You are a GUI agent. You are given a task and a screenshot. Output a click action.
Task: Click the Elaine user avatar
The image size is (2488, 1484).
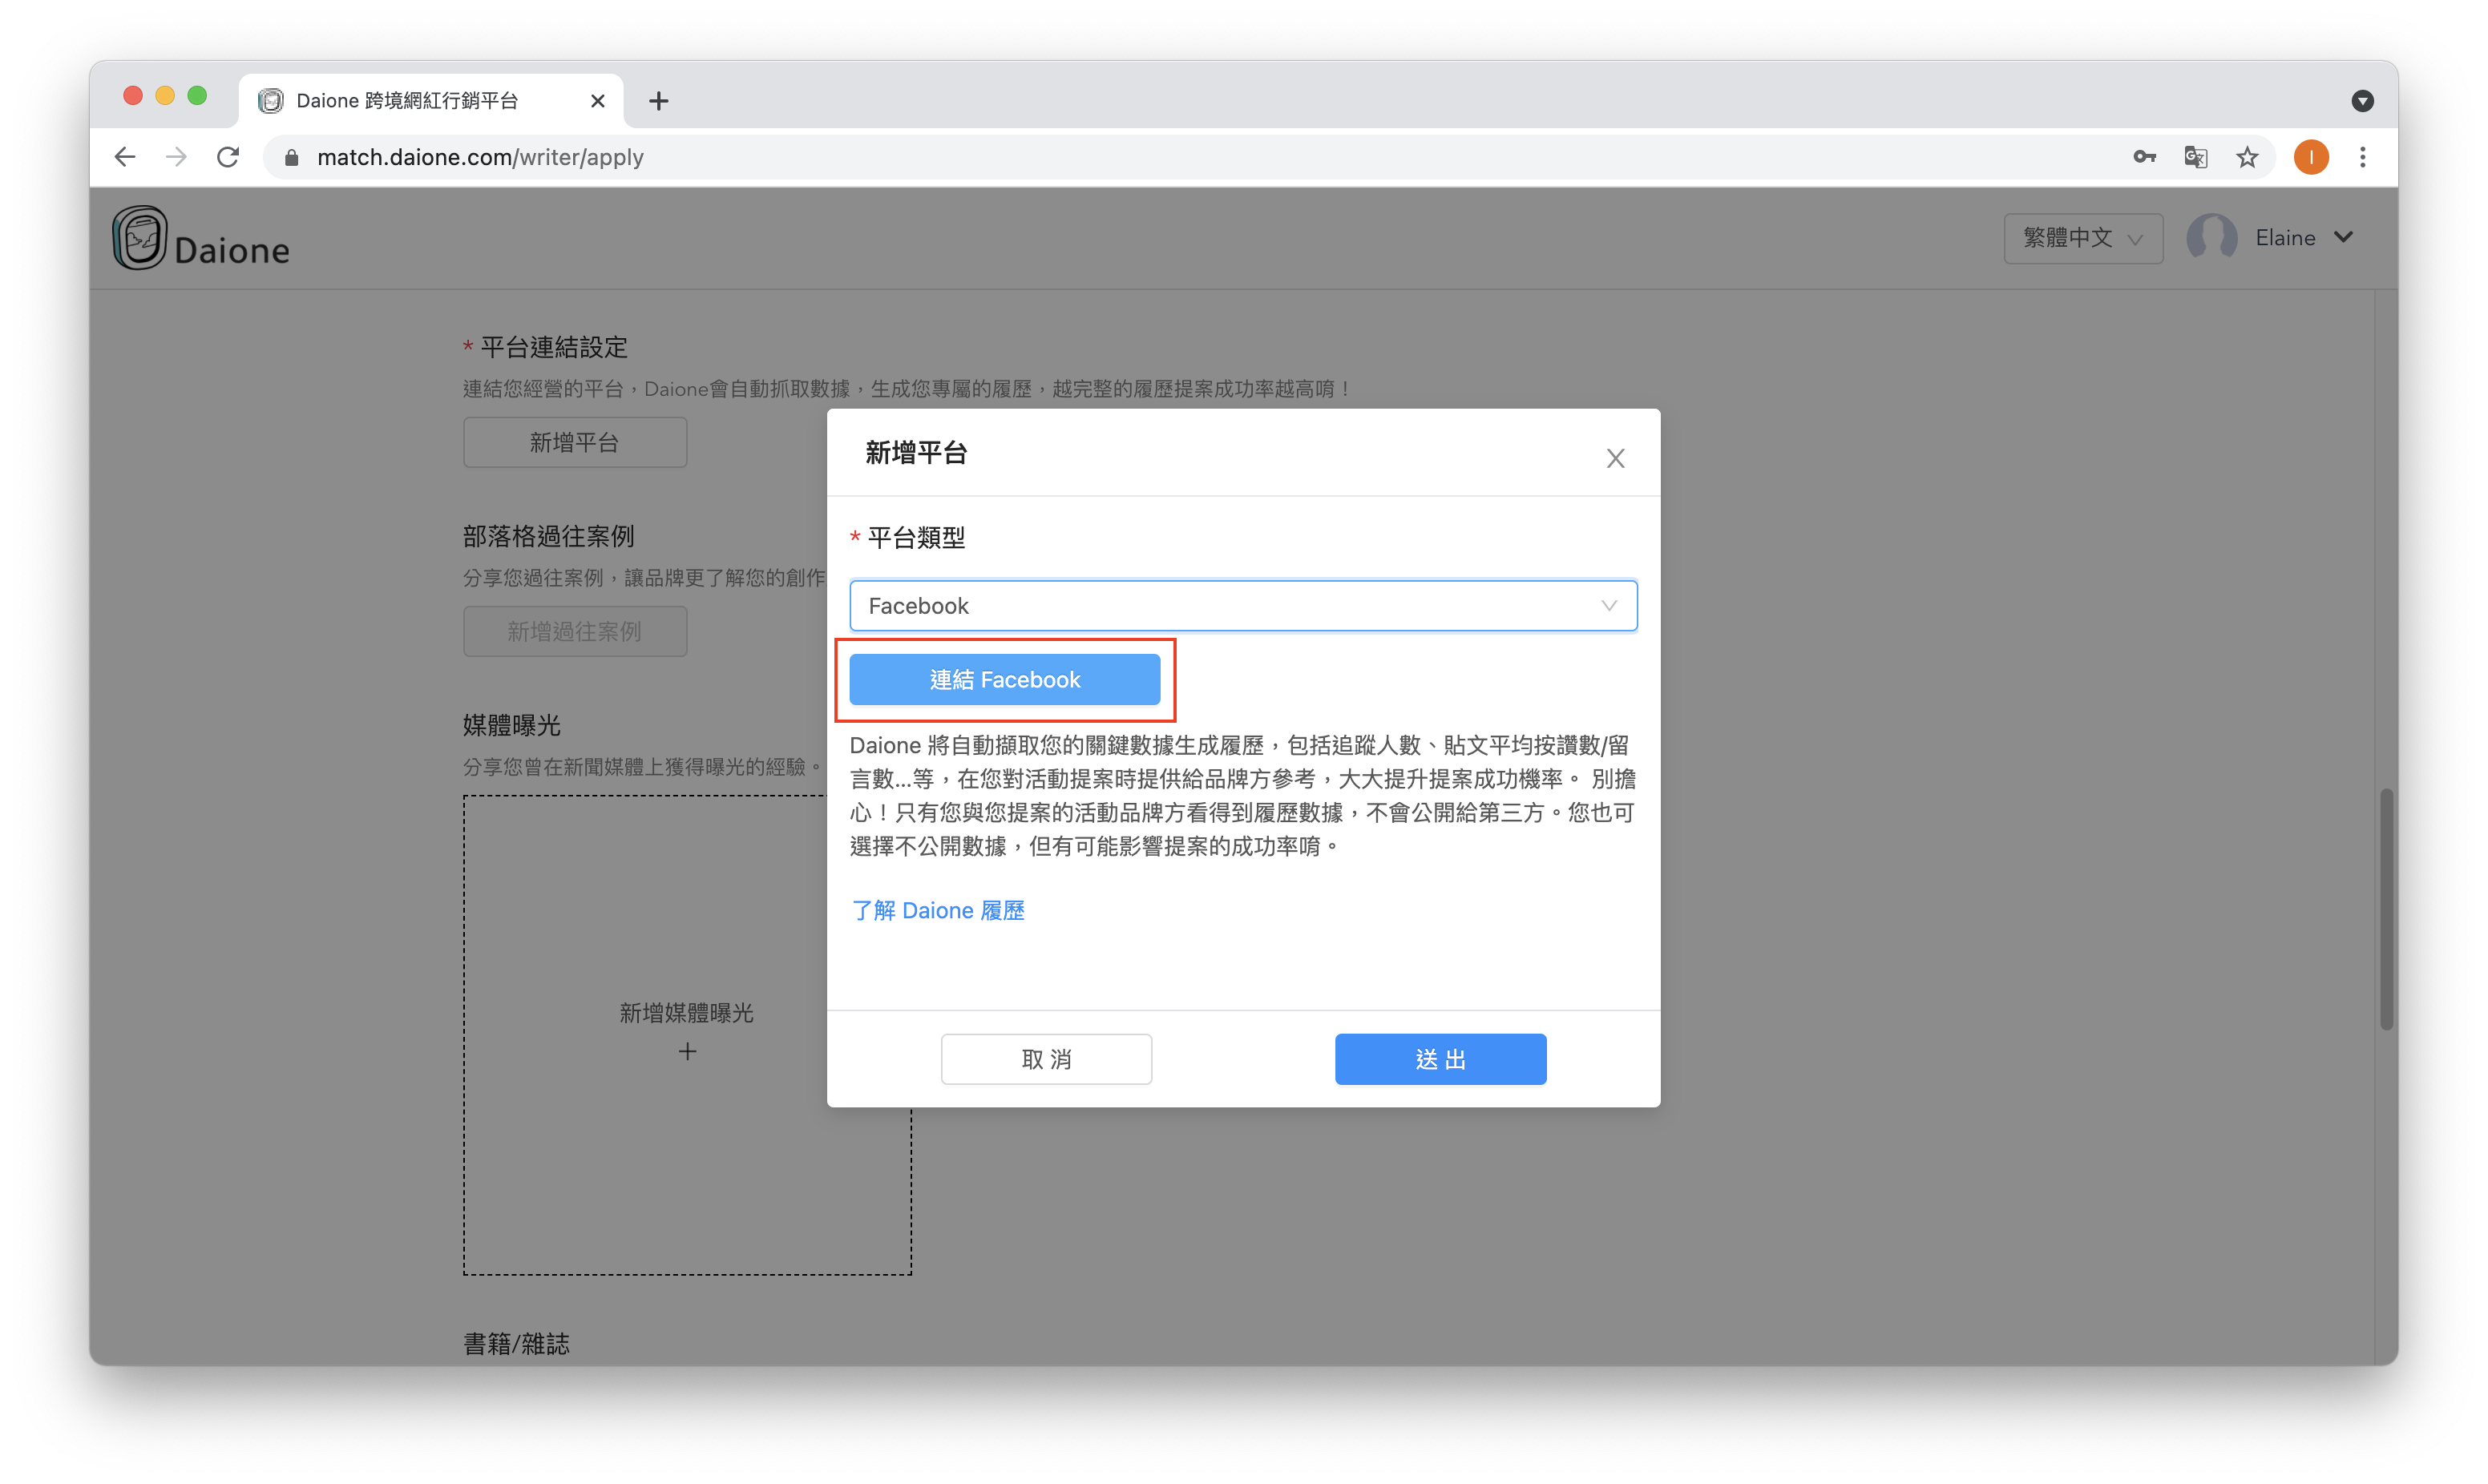(x=2211, y=238)
